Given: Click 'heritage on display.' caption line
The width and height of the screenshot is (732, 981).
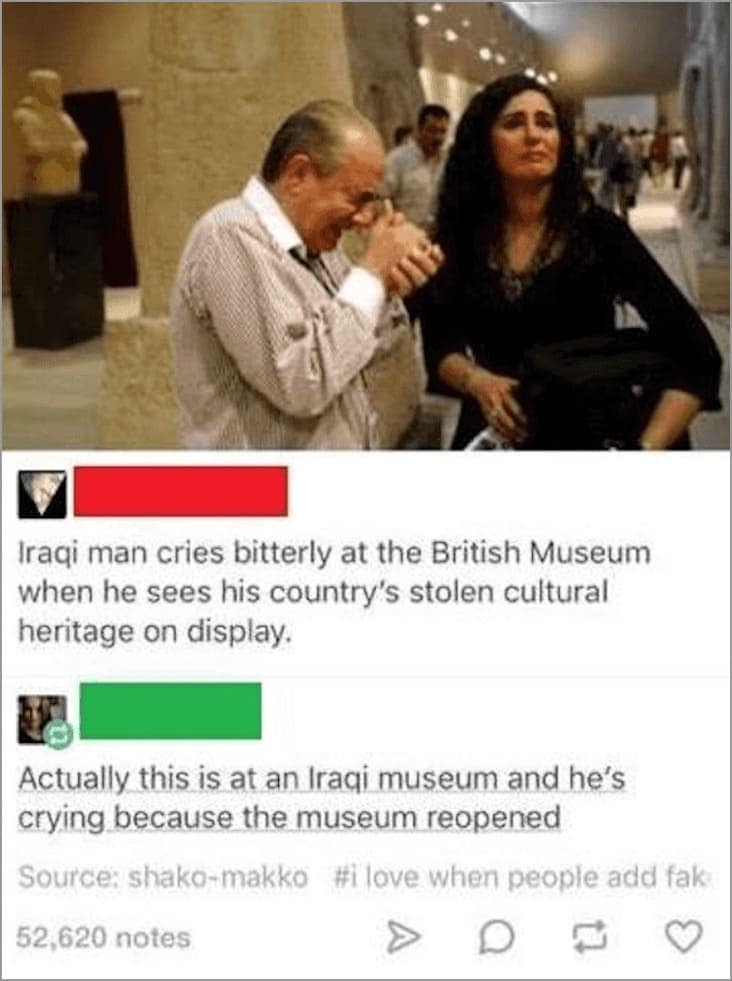Looking at the screenshot, I should pyautogui.click(x=155, y=630).
